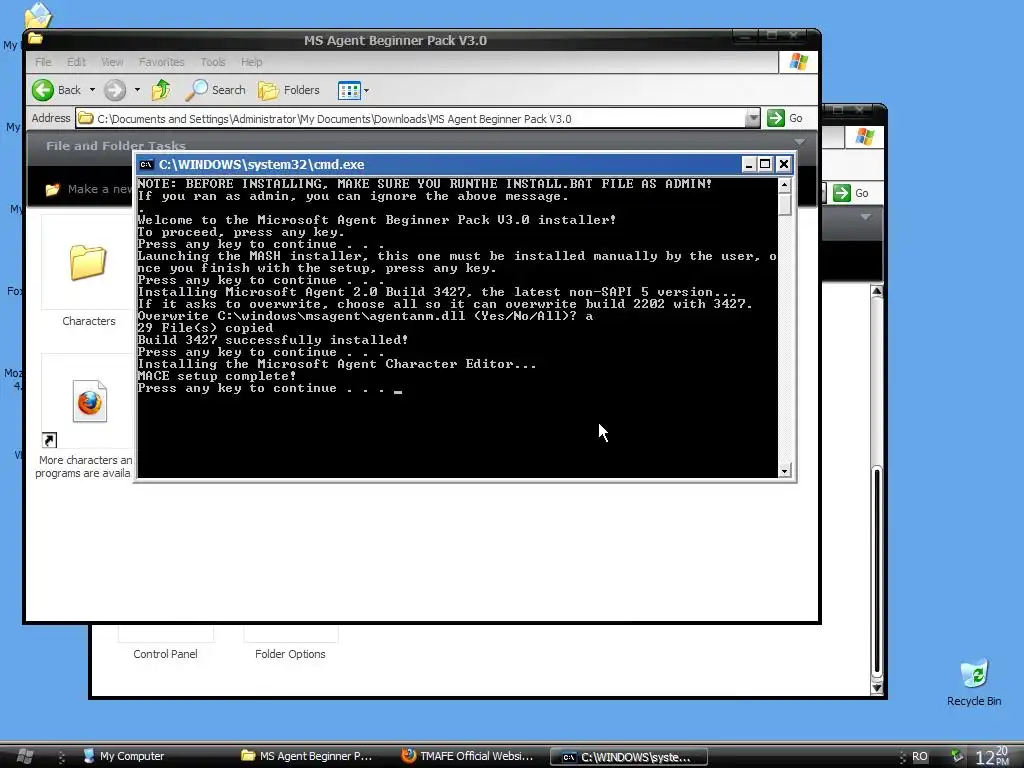Open the Back history dropdown arrow
Viewport: 1024px width, 768px height.
click(x=92, y=90)
